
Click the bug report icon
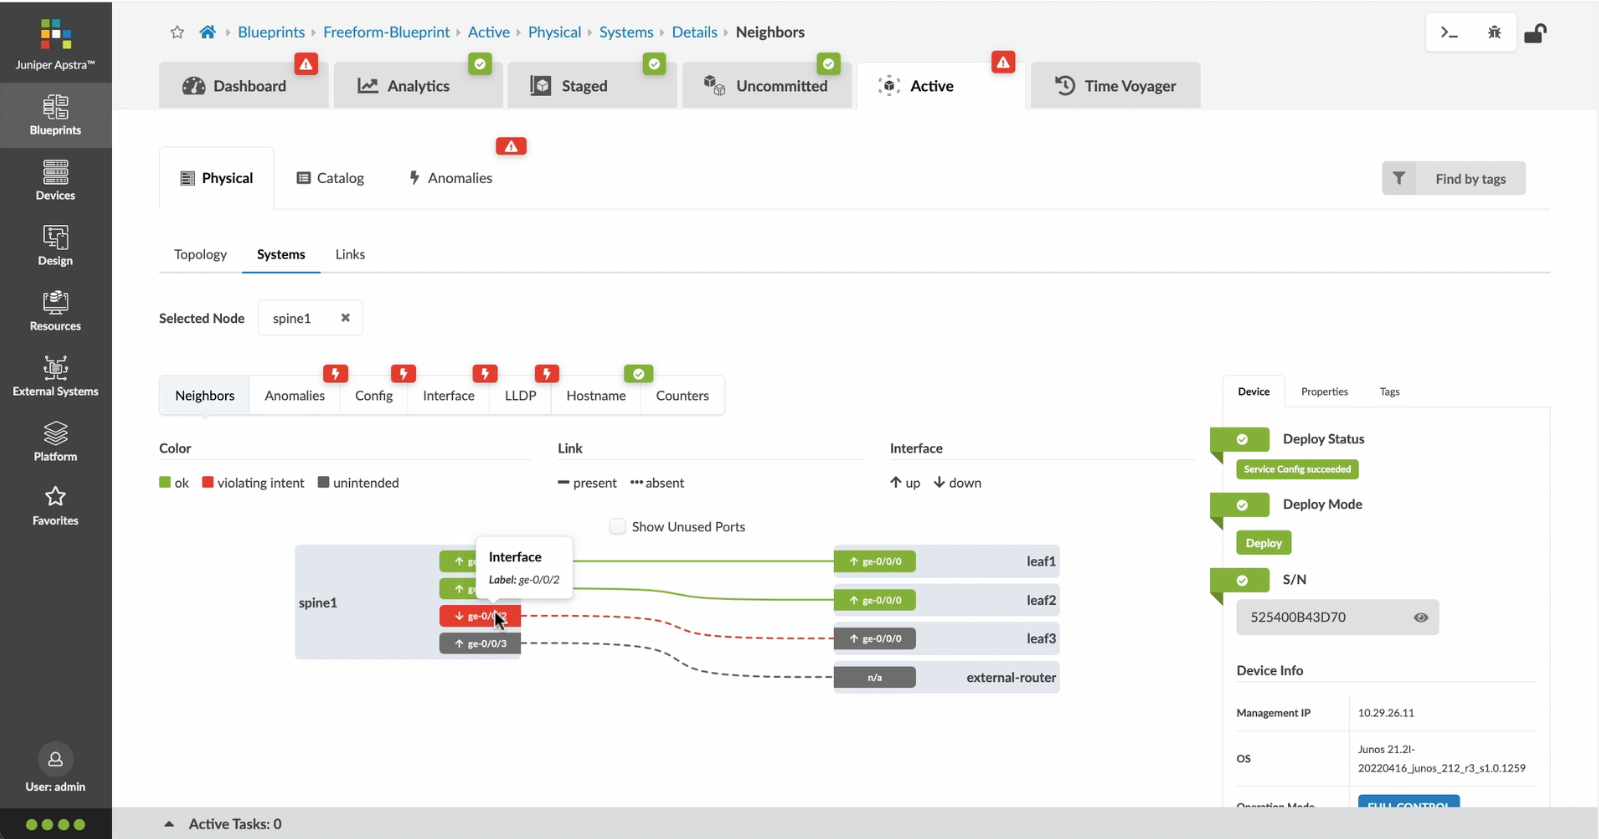click(1494, 33)
